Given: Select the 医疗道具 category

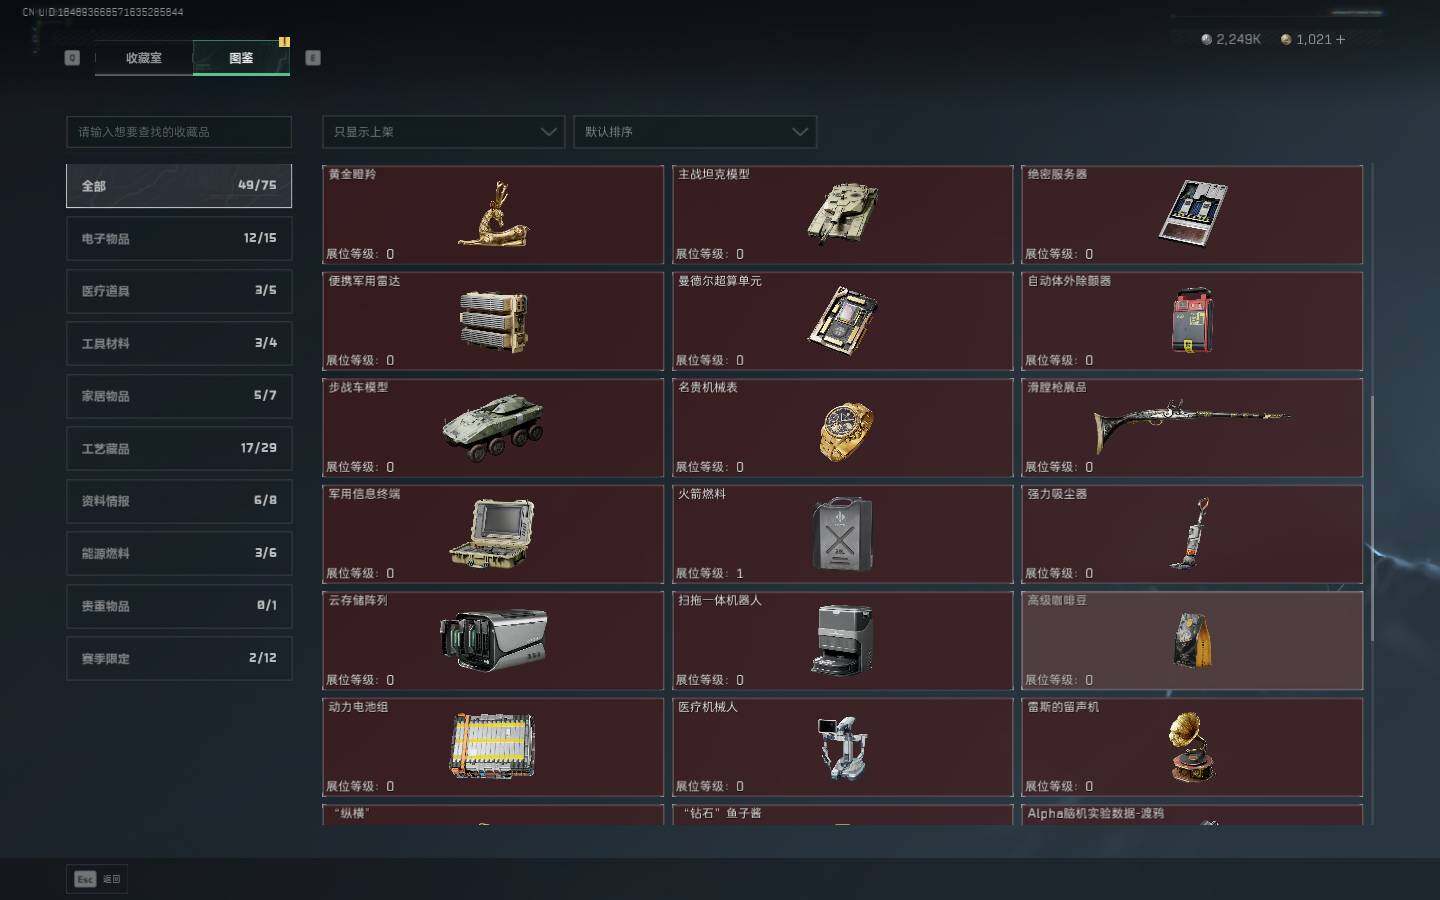Looking at the screenshot, I should click(179, 291).
